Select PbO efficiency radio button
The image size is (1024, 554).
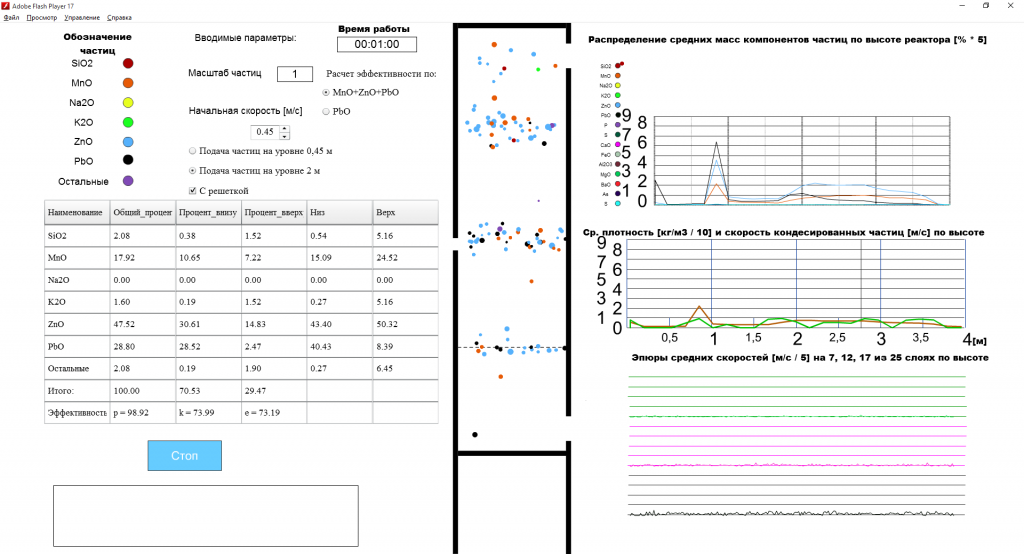pyautogui.click(x=326, y=112)
